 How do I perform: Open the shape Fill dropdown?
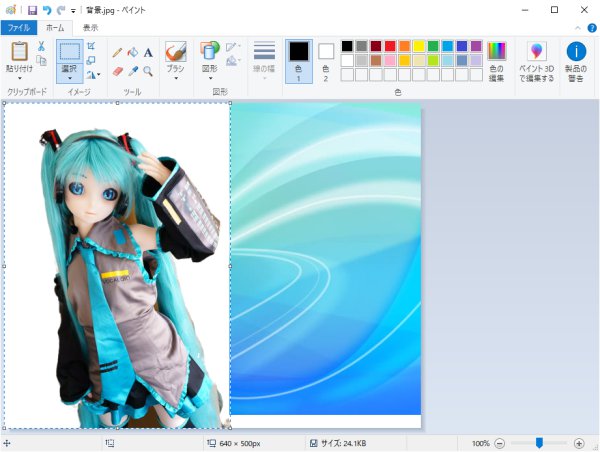[x=233, y=60]
